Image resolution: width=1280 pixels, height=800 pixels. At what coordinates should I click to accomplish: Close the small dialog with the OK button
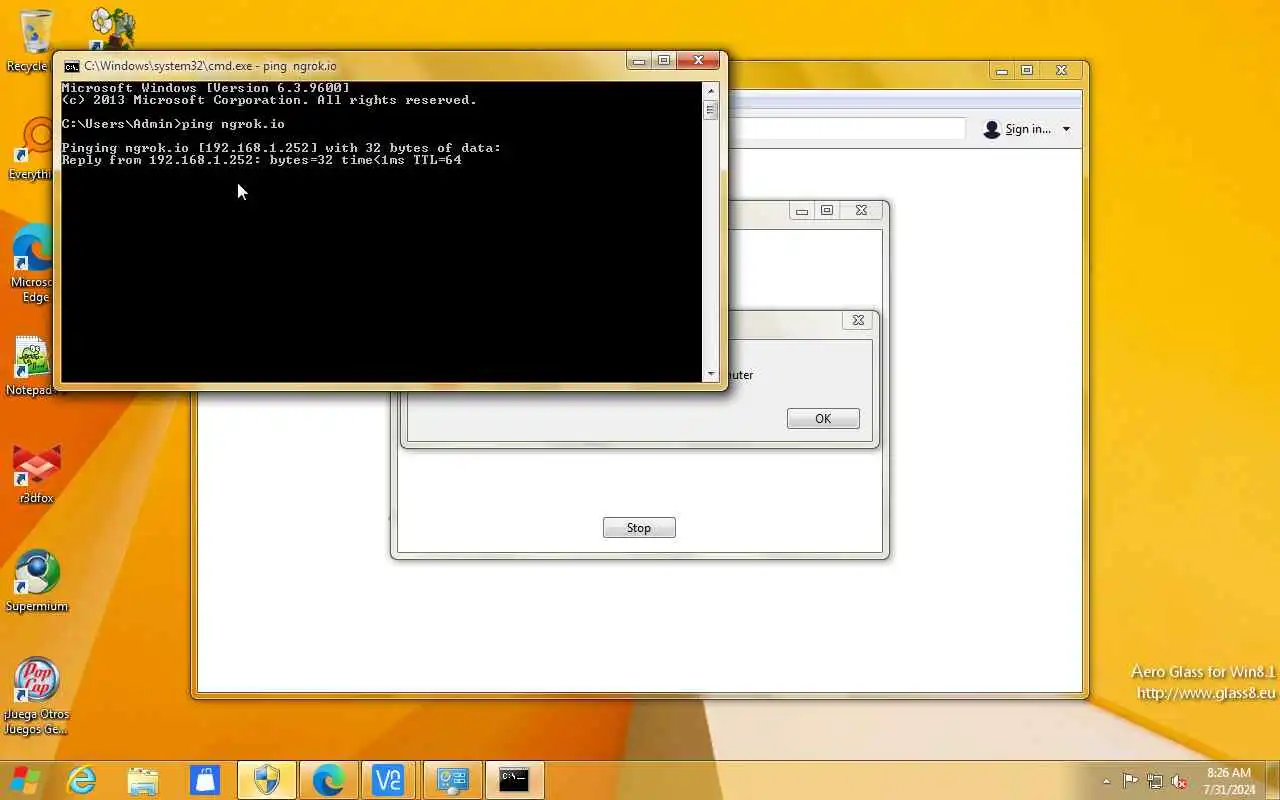point(858,320)
